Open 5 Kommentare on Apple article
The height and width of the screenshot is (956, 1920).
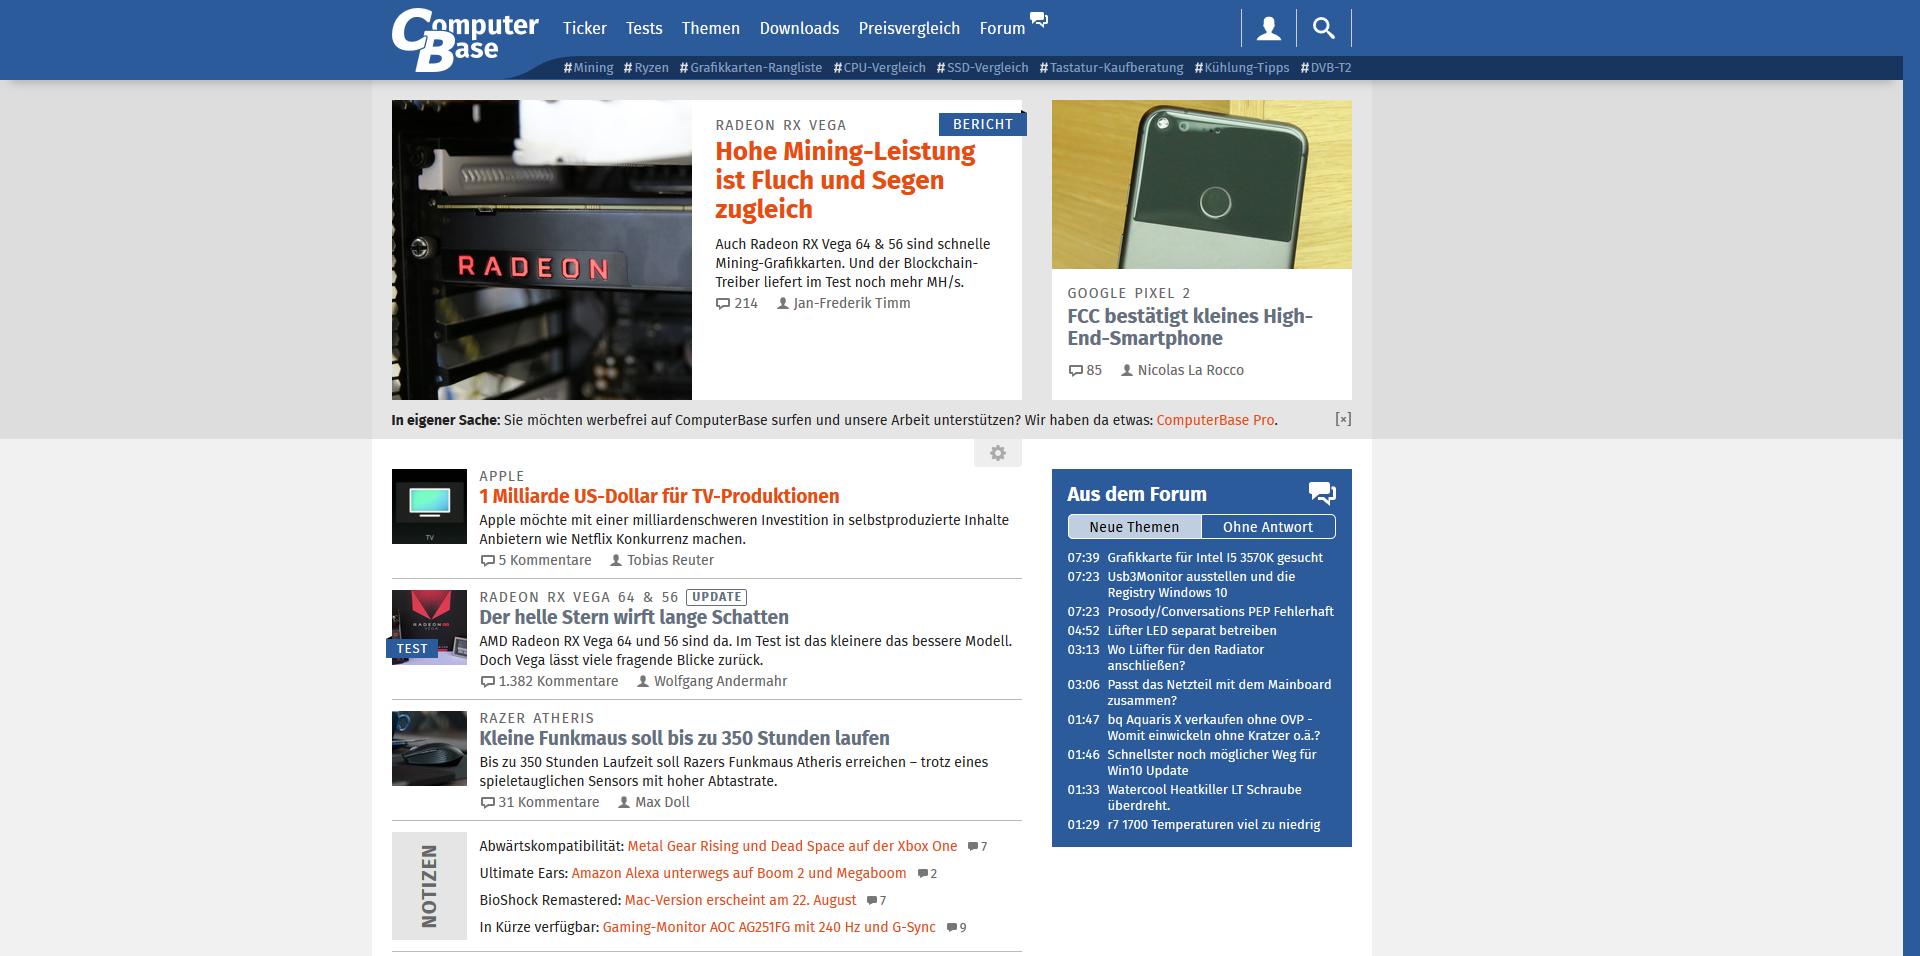536,560
